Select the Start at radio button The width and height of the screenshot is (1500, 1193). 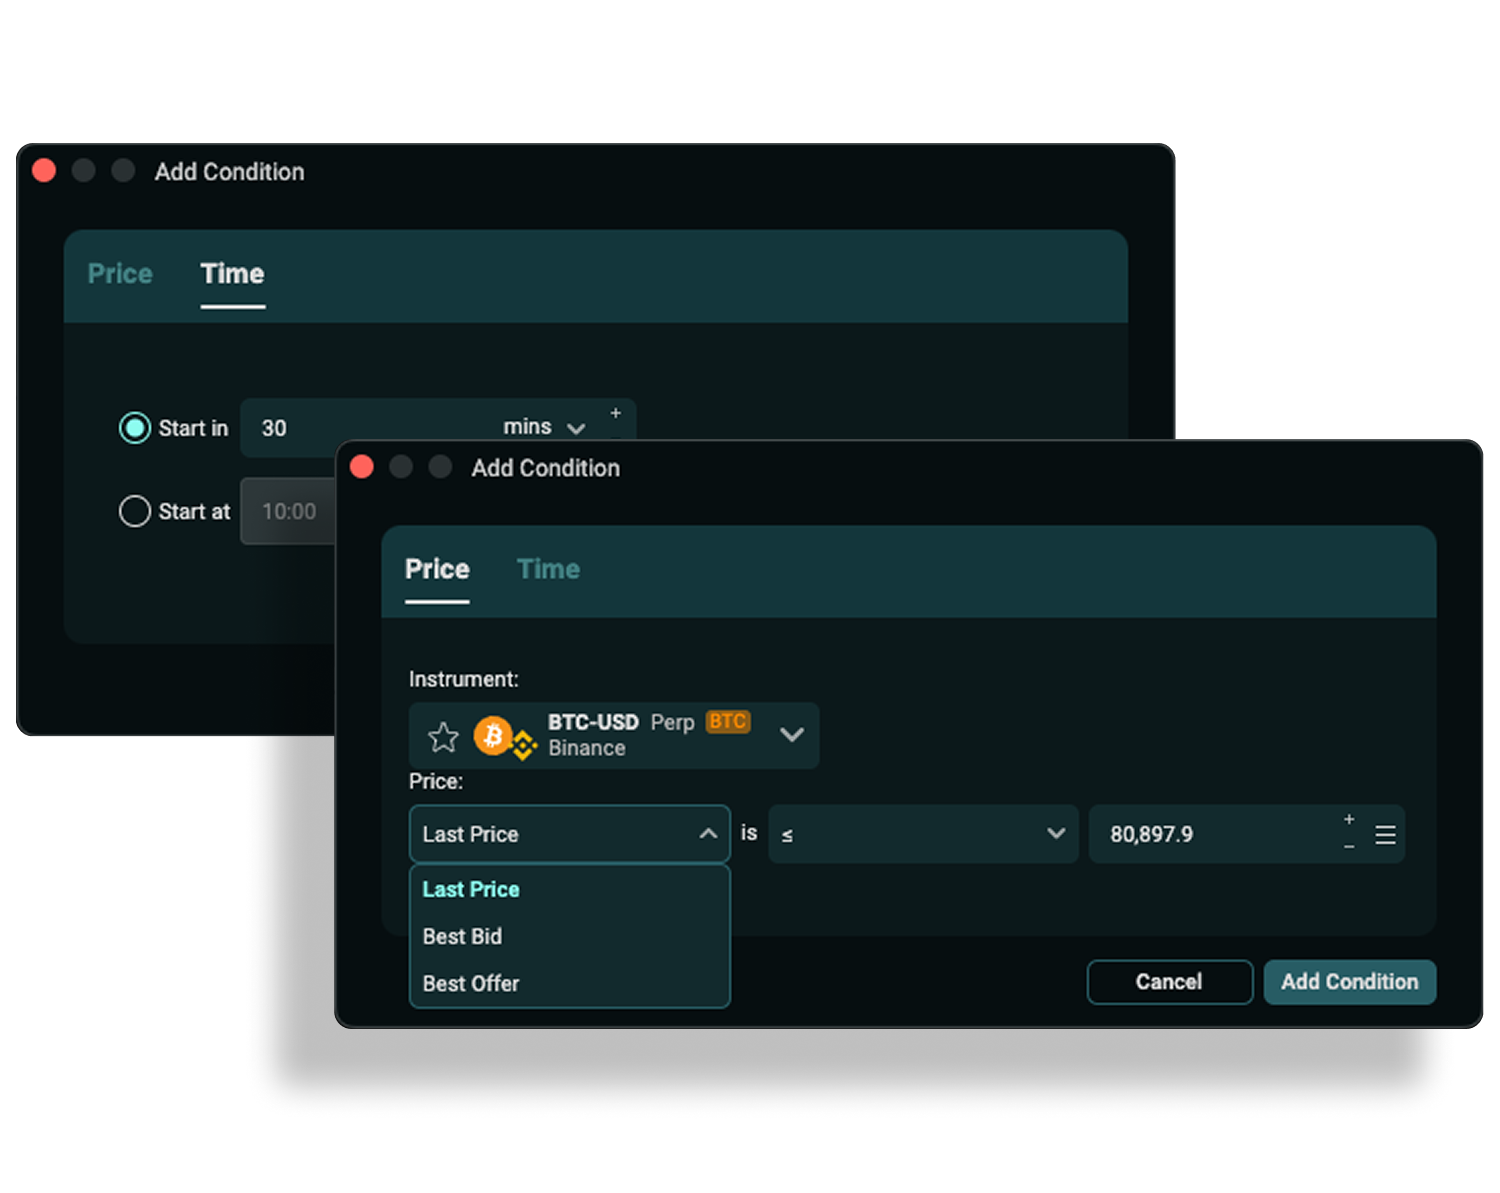click(x=135, y=511)
